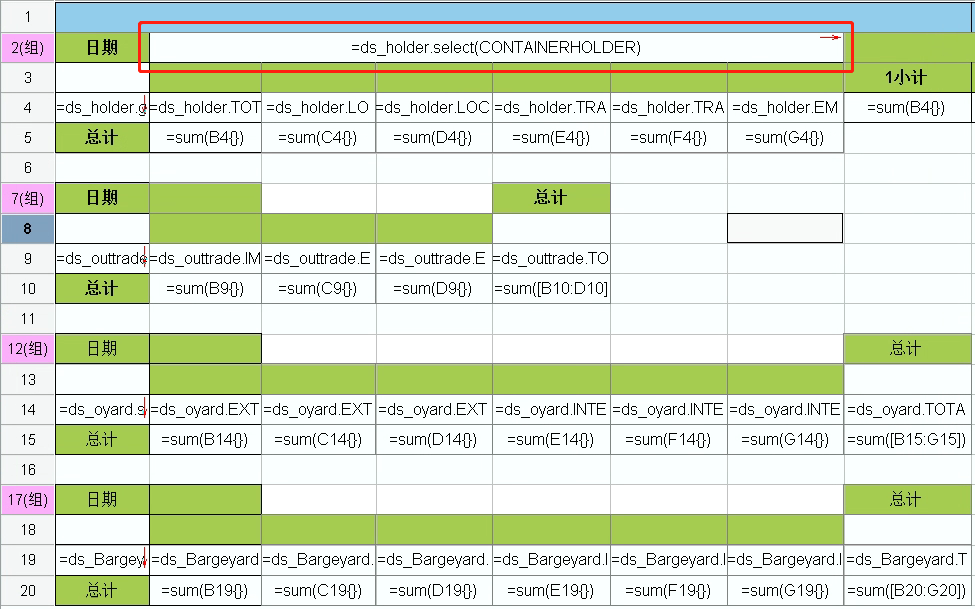
Task: Select the =sum(D19{}) cell
Action: coord(434,590)
